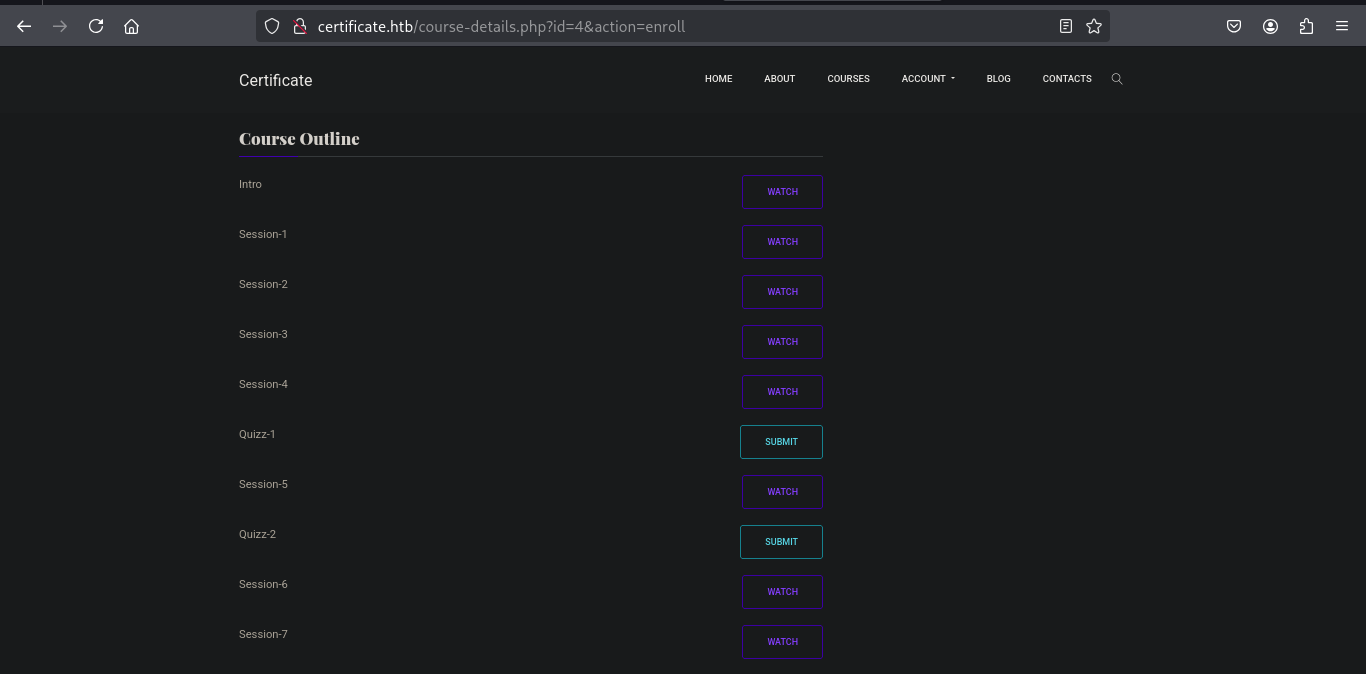Viewport: 1366px width, 674px height.
Task: Reload the current page
Action: pyautogui.click(x=96, y=27)
